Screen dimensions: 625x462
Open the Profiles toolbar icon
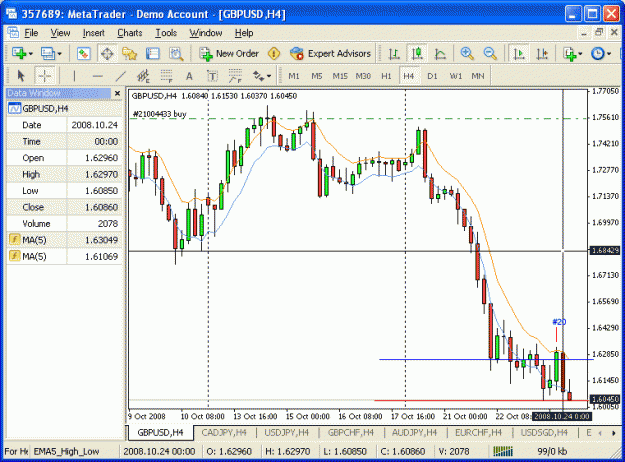point(48,53)
